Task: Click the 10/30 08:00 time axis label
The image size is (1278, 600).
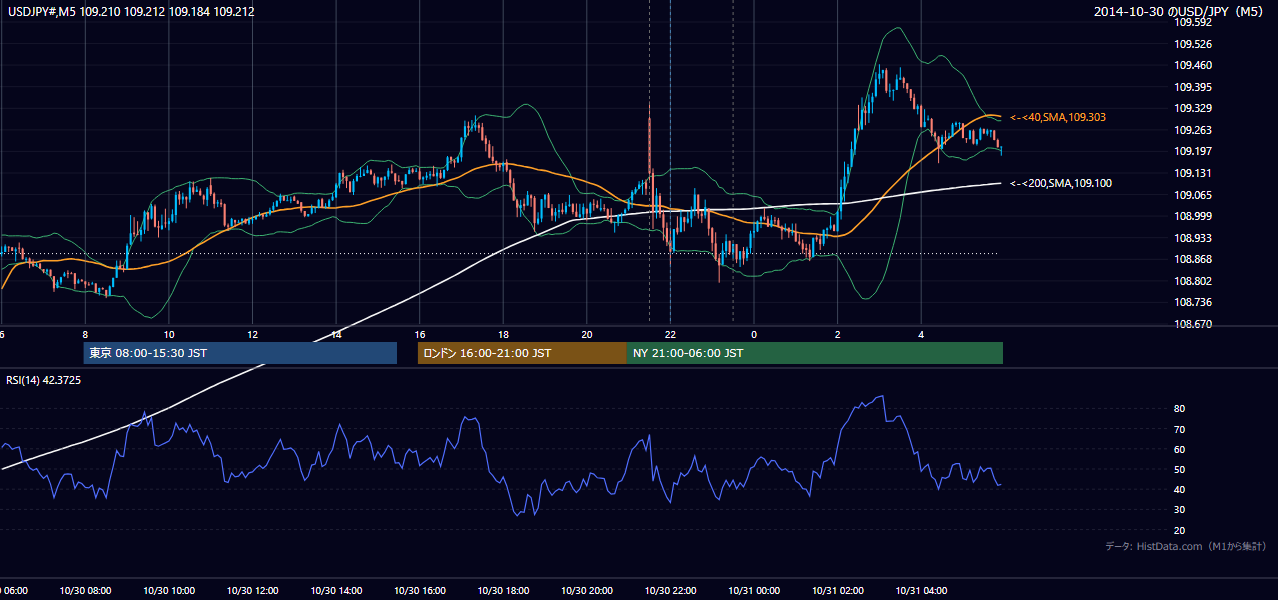Action: (86, 591)
